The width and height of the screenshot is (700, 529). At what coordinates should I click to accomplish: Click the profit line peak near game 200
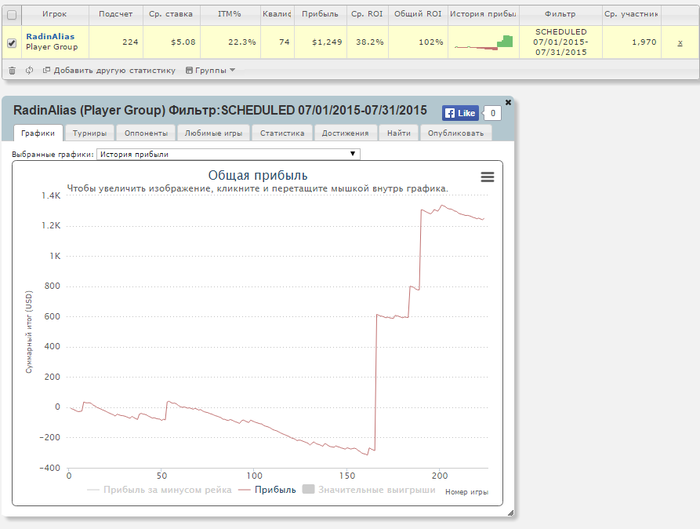(442, 206)
